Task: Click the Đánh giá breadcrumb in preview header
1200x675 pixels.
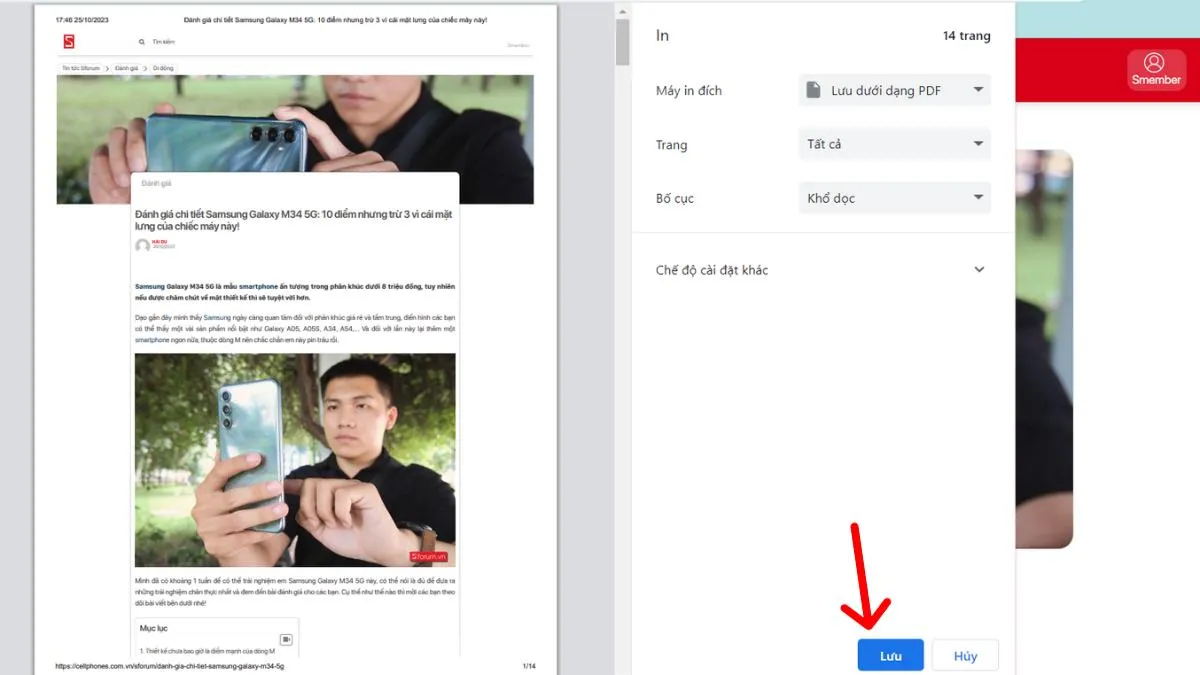Action: tap(126, 68)
